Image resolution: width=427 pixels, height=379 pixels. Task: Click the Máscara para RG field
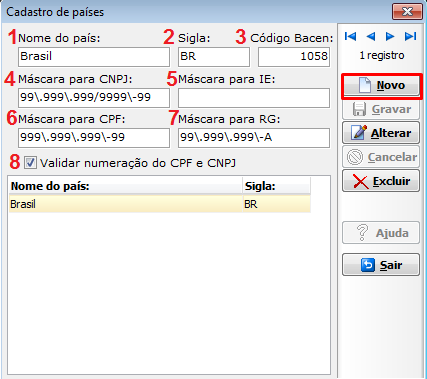click(254, 138)
